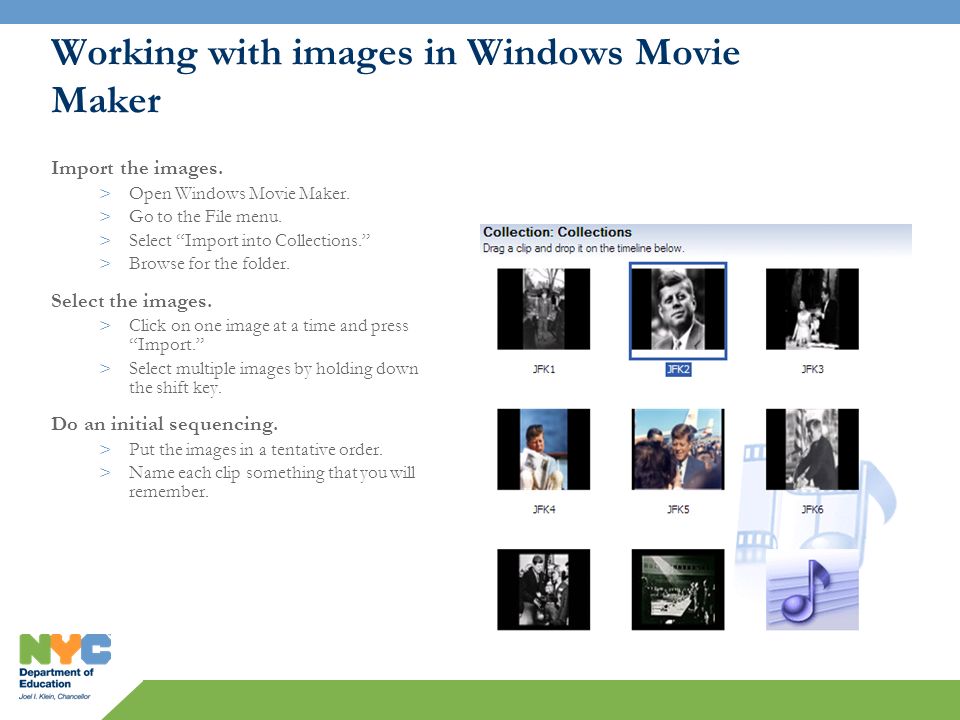Click the JFK6 clip name label
Viewport: 960px width, 720px height.
(x=812, y=509)
